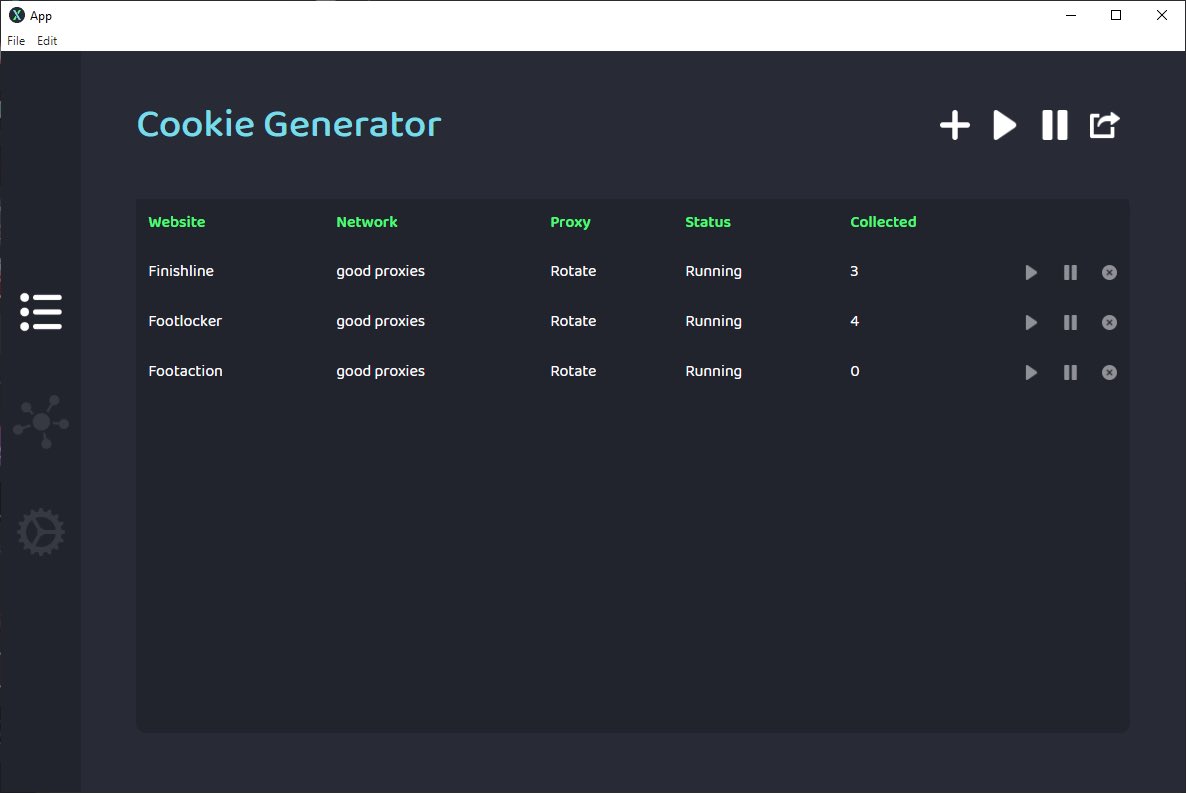This screenshot has height=793, width=1186.
Task: Start the Footlocker task
Action: [x=1031, y=322]
